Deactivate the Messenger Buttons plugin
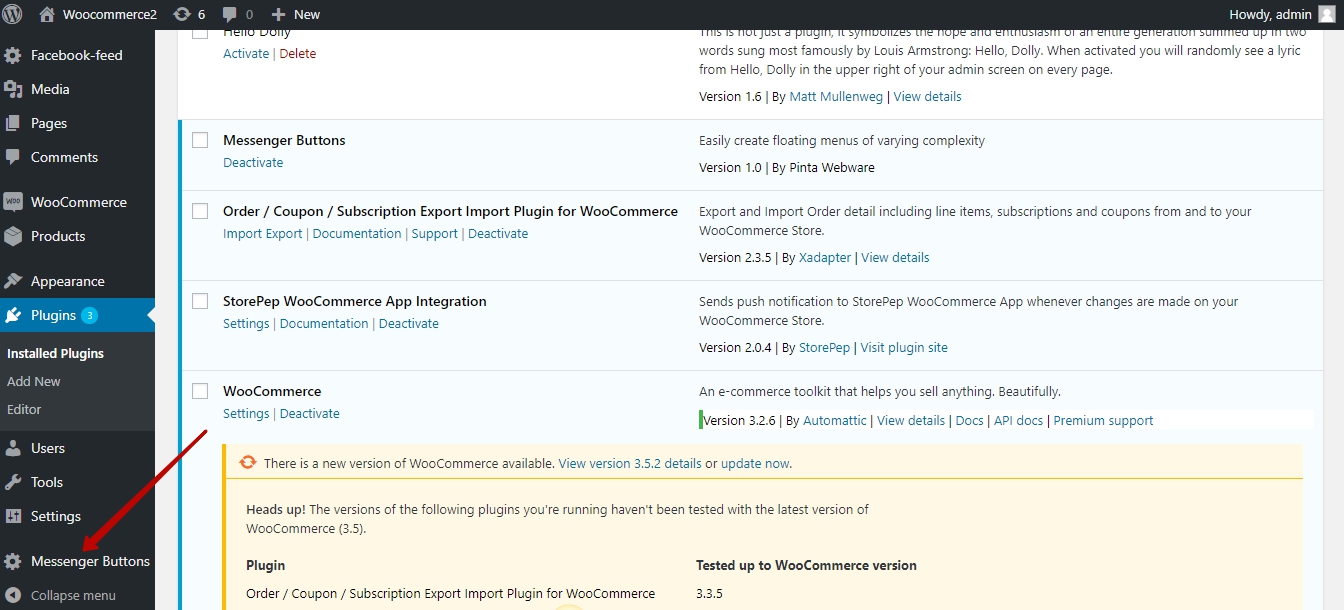This screenshot has width=1344, height=610. point(253,163)
